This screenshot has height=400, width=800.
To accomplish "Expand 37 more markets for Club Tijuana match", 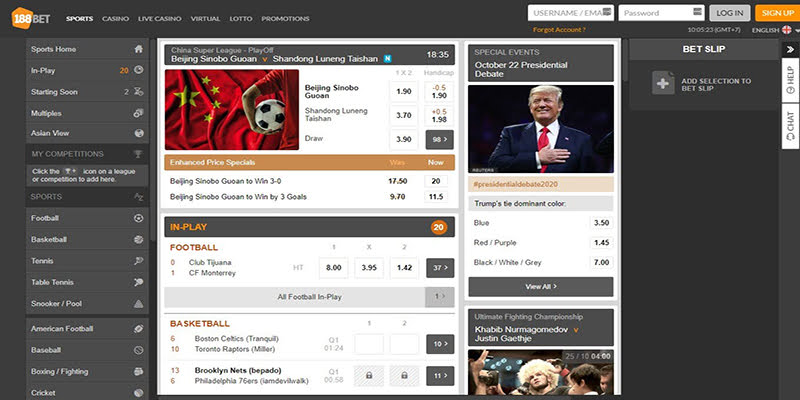I will tap(440, 267).
